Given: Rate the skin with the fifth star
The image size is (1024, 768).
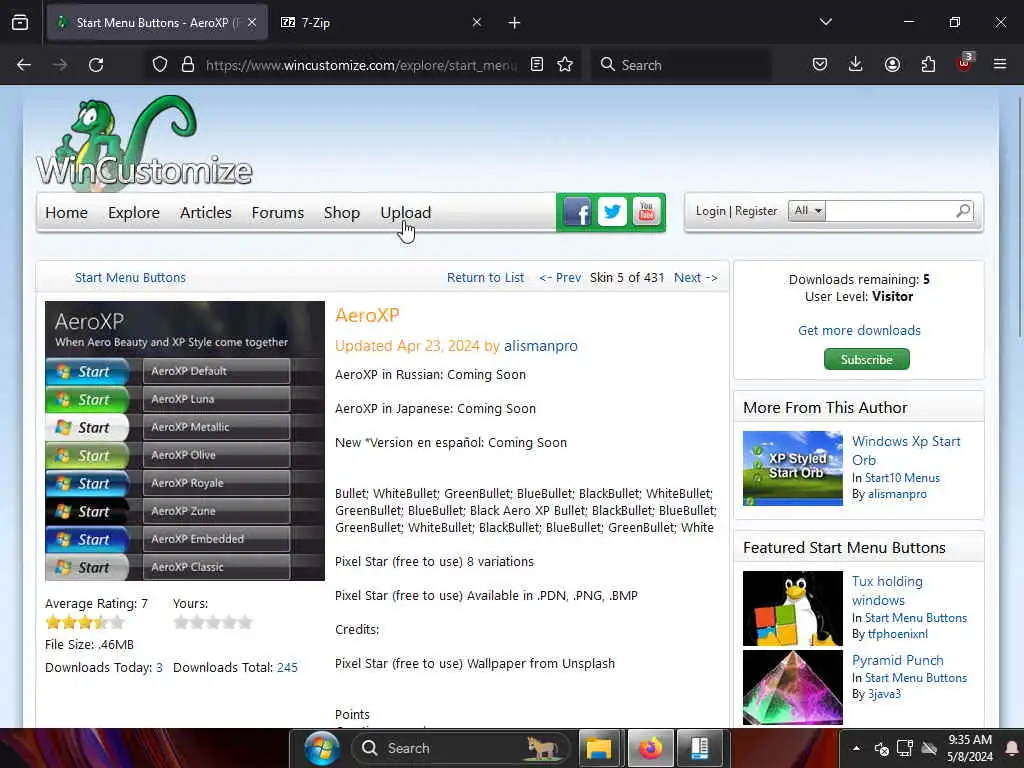Looking at the screenshot, I should [x=245, y=622].
